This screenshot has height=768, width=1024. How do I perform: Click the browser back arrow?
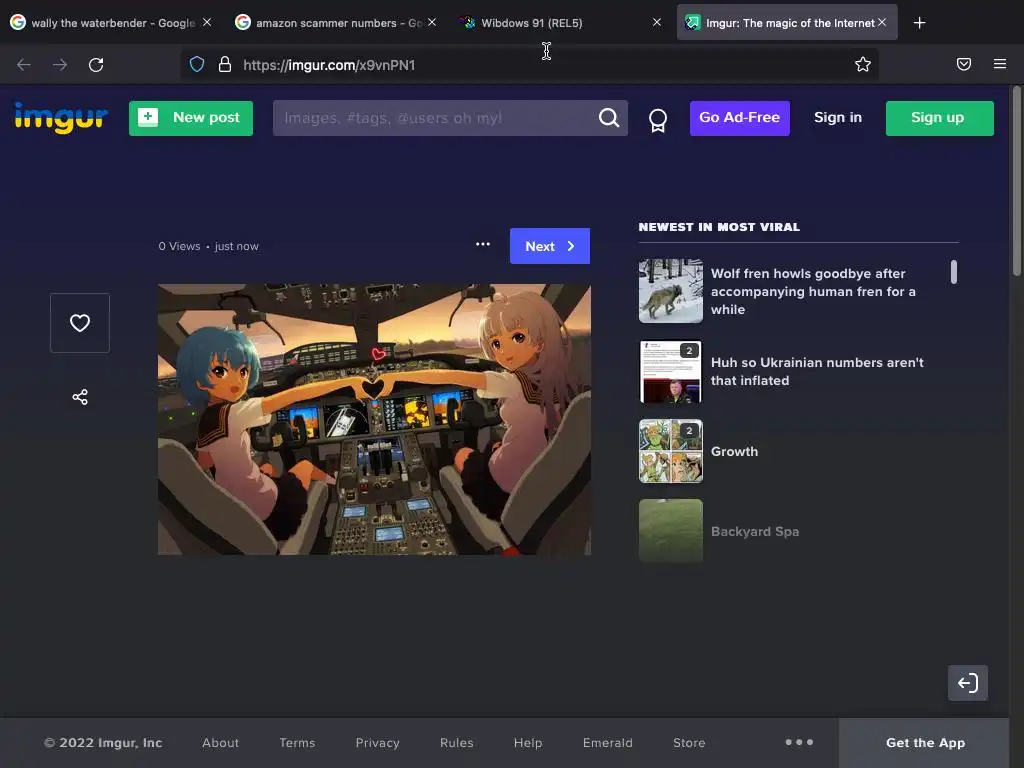point(24,65)
